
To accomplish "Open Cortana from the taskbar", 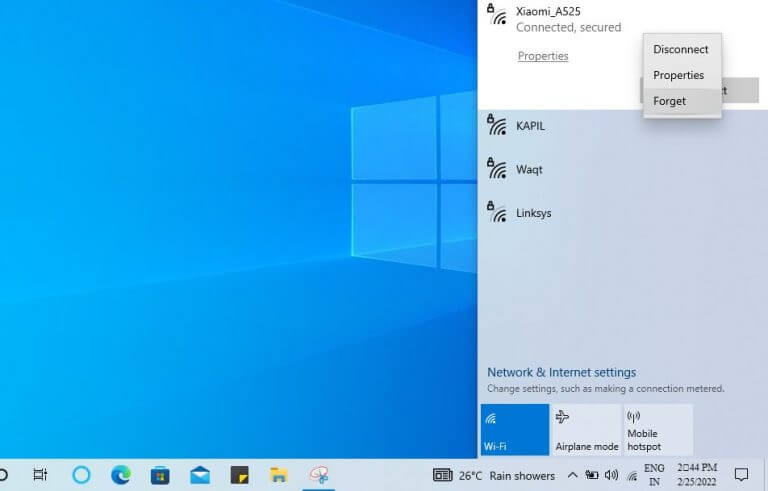I will point(81,475).
